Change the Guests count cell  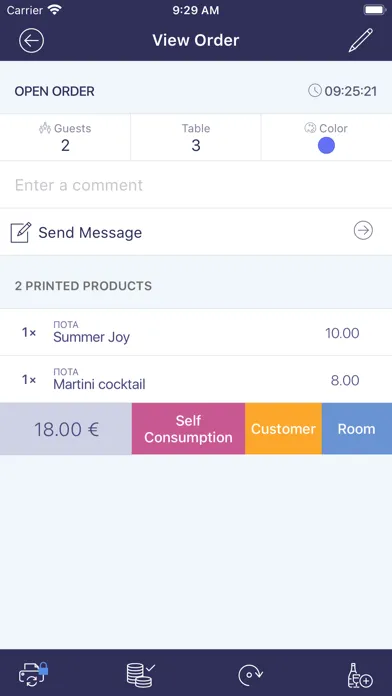pyautogui.click(x=65, y=137)
